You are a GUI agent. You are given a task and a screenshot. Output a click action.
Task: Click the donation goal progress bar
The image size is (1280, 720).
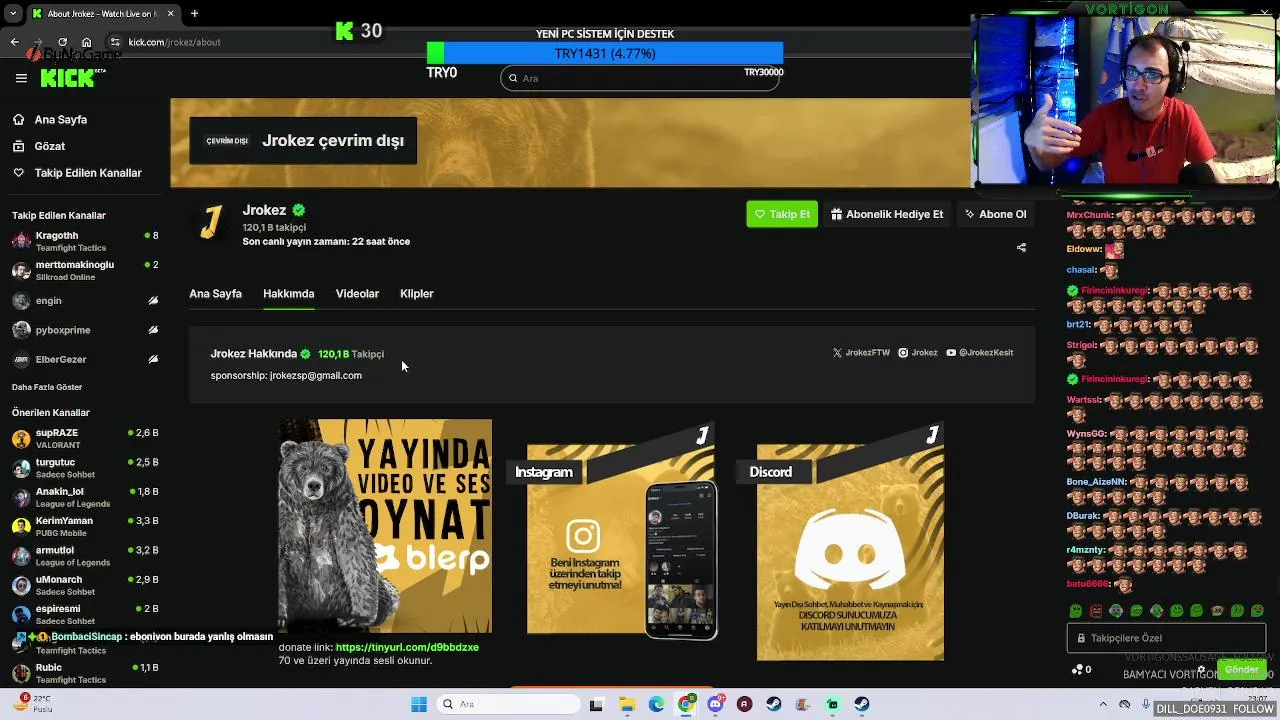click(605, 53)
